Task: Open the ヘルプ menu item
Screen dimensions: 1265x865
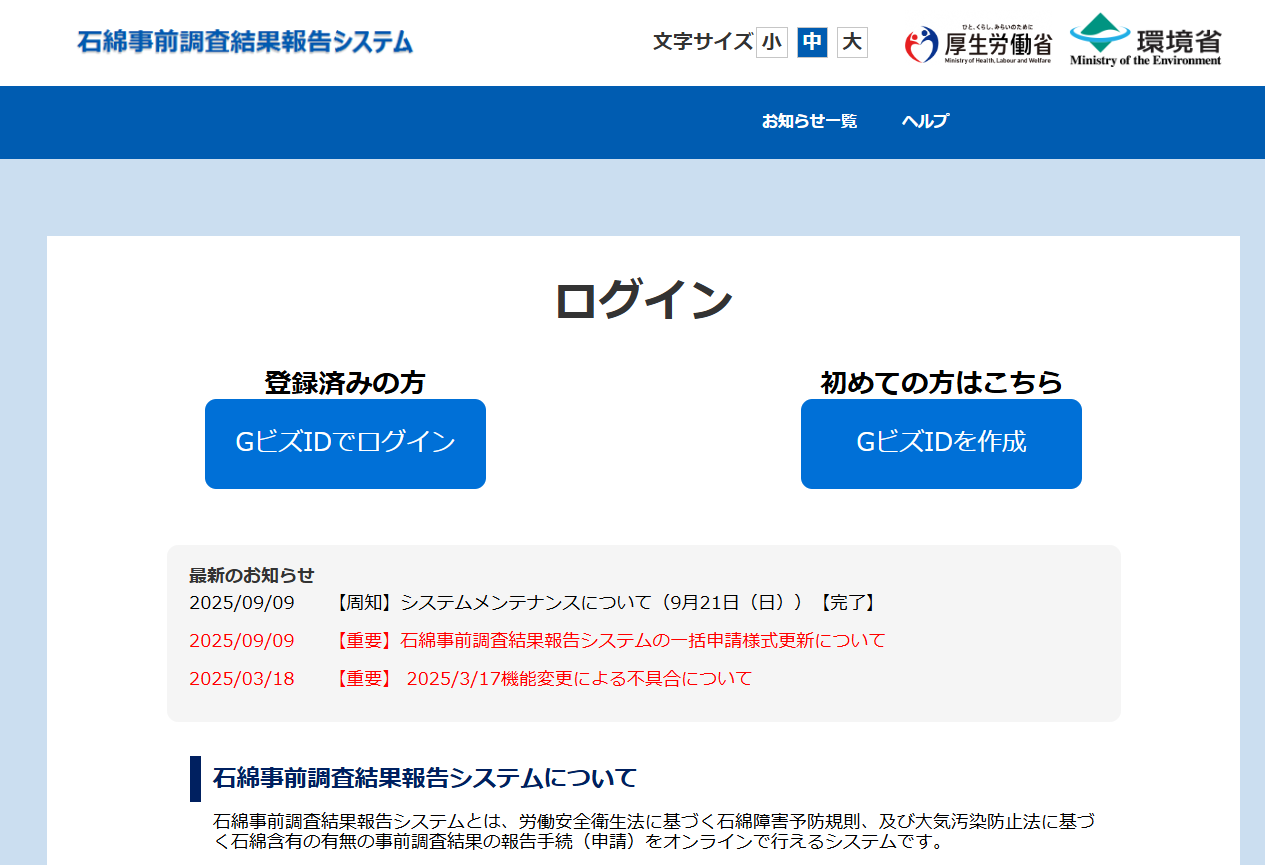Action: tap(925, 121)
